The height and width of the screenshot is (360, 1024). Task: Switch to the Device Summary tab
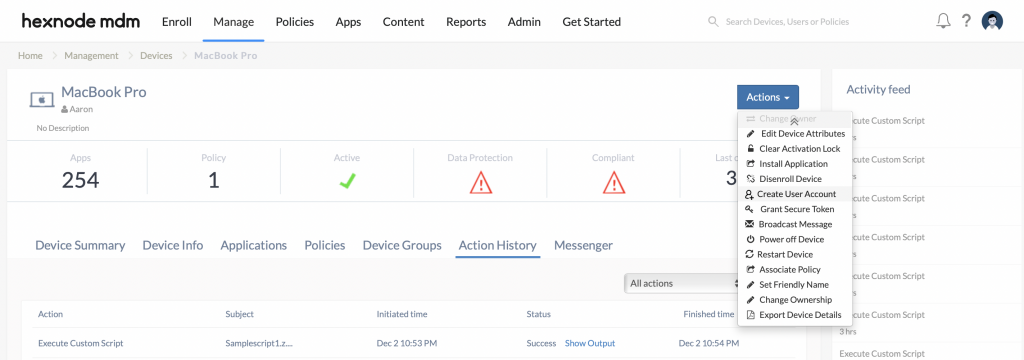pos(80,246)
